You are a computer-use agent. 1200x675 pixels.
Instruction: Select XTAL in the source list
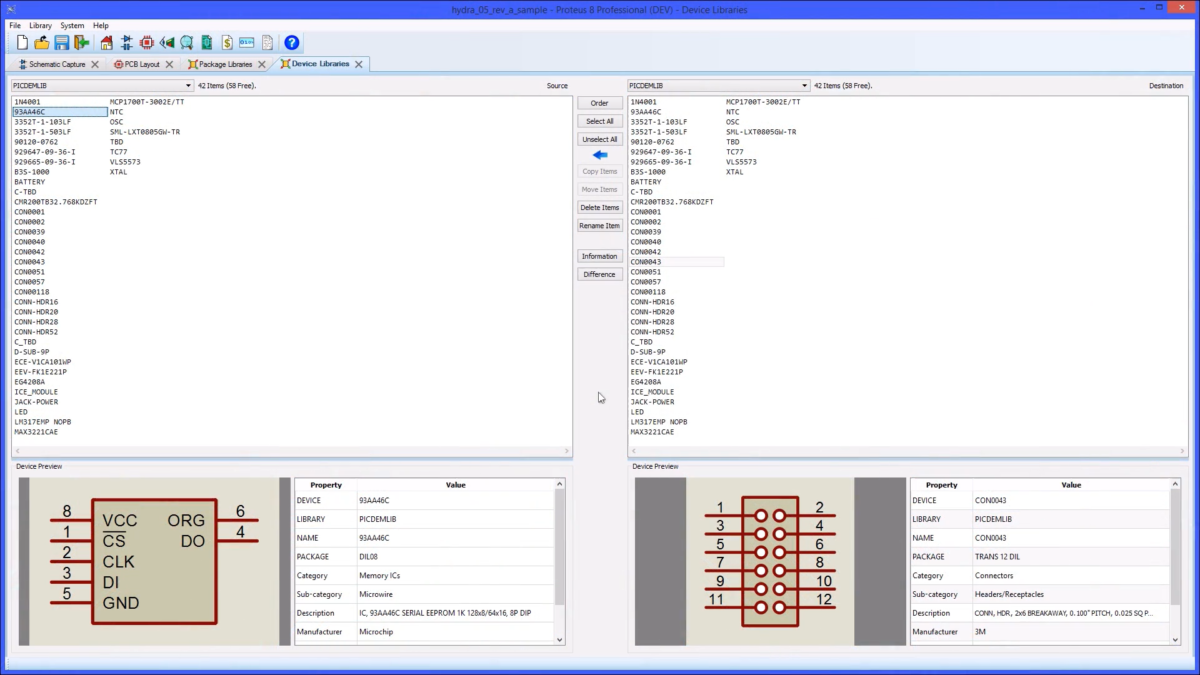119,172
